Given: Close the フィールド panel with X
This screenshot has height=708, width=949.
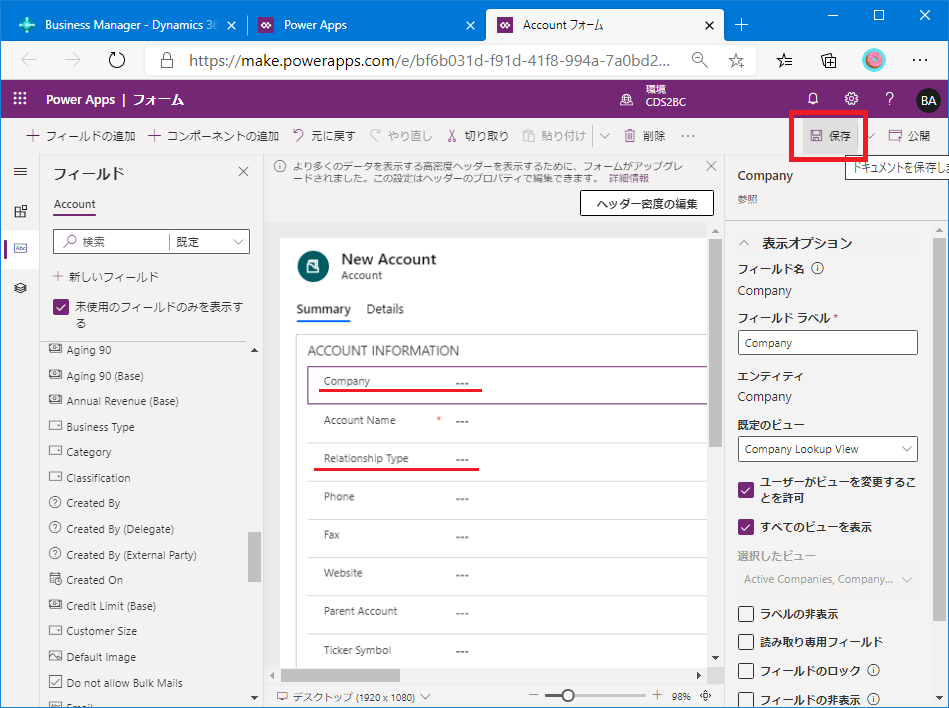Looking at the screenshot, I should 243,172.
